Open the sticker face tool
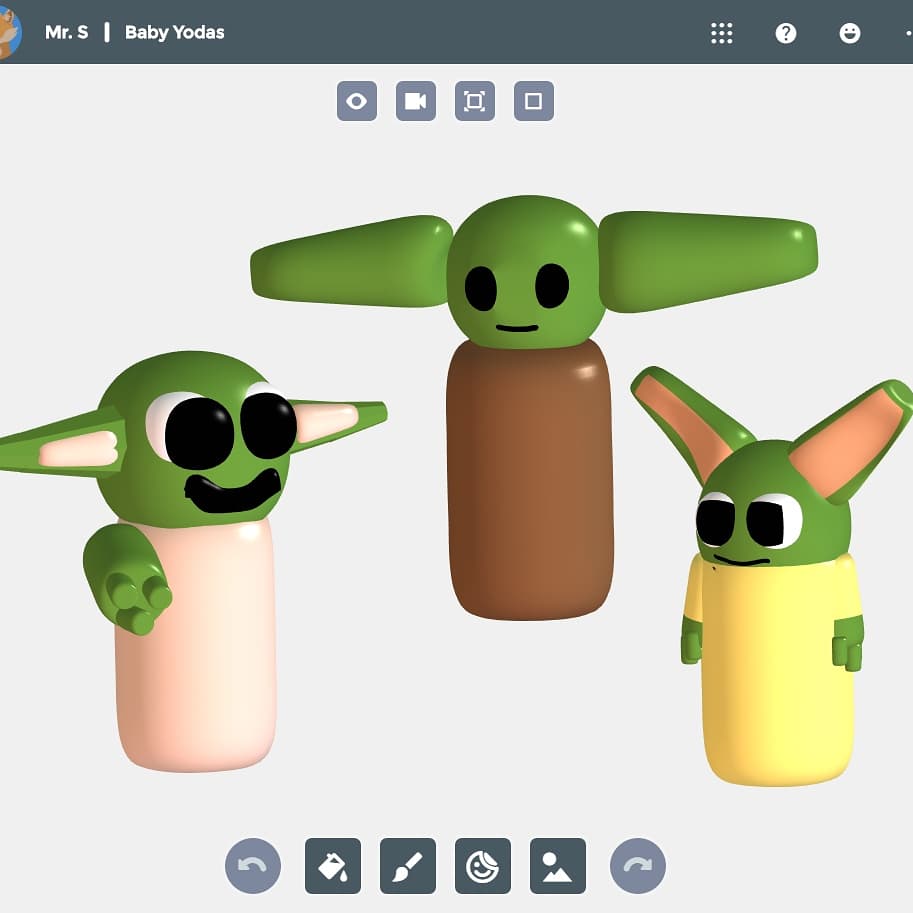 (x=483, y=866)
